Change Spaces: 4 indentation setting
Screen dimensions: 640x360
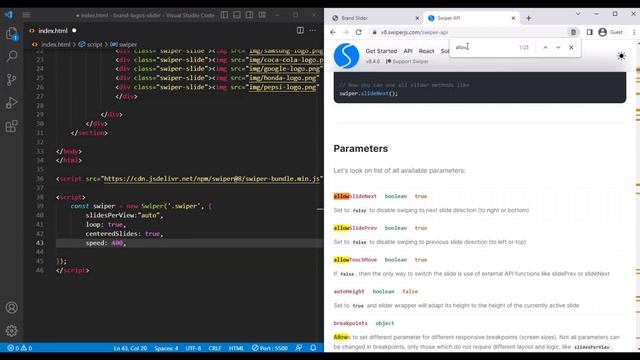pos(166,348)
